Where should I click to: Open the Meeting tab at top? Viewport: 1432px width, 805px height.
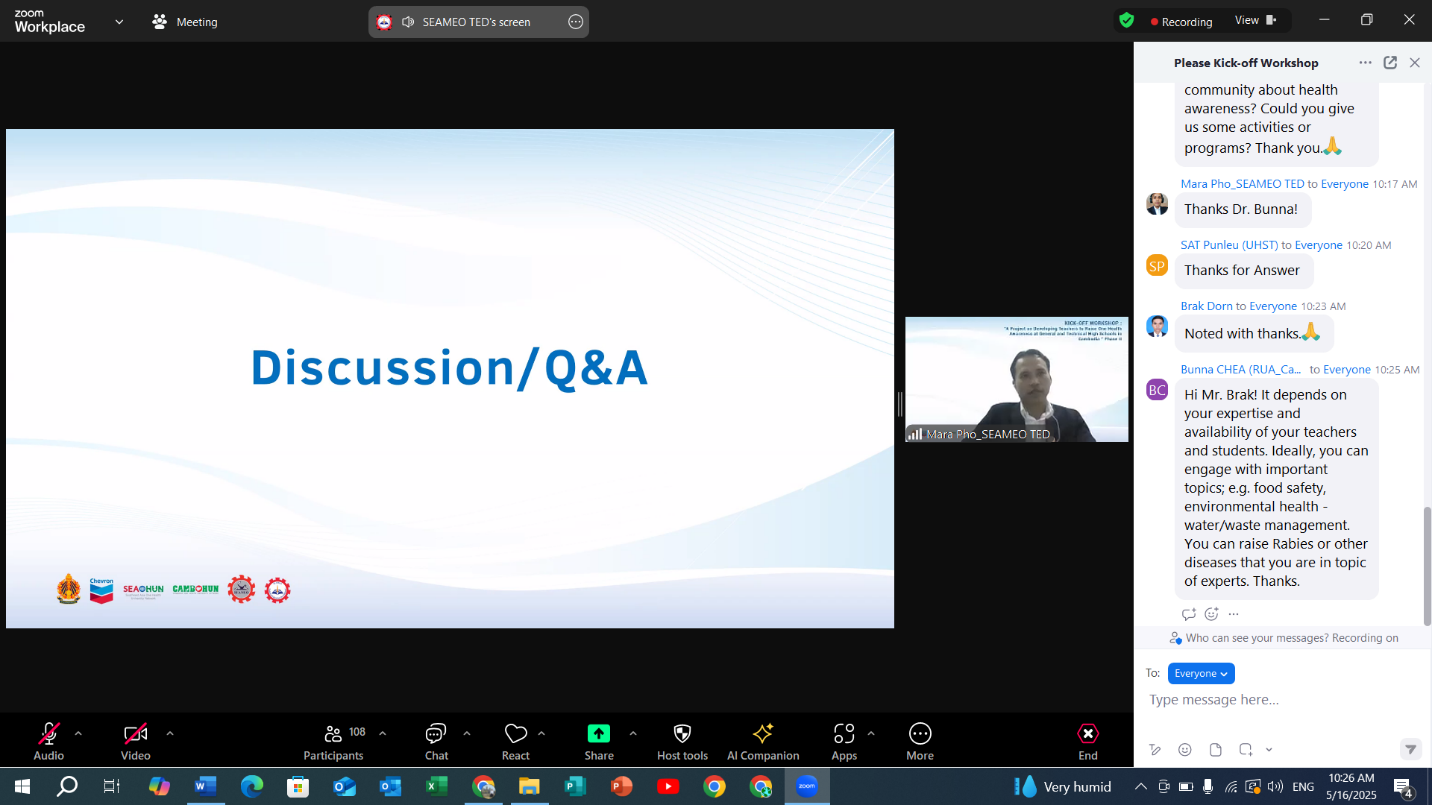[185, 22]
